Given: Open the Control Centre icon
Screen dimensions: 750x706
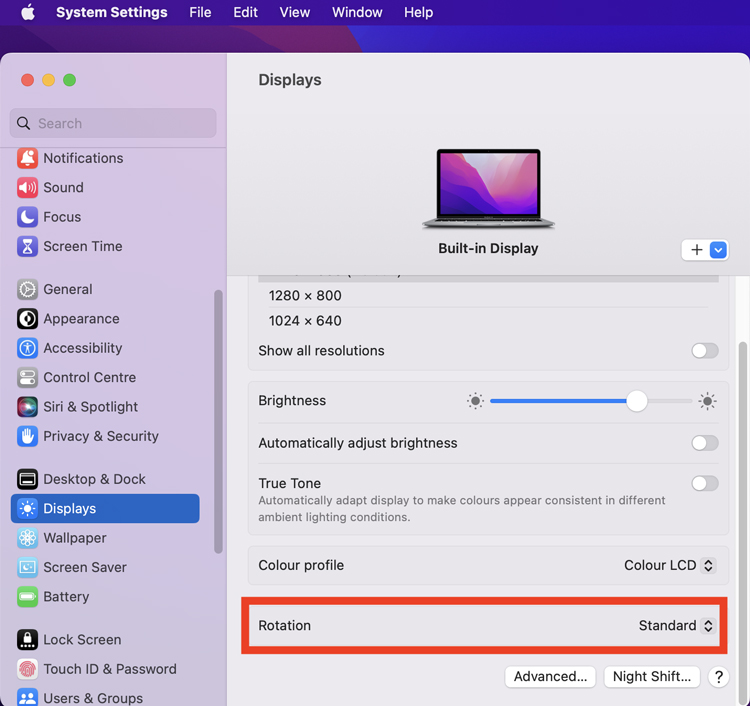Looking at the screenshot, I should pyautogui.click(x=27, y=377).
